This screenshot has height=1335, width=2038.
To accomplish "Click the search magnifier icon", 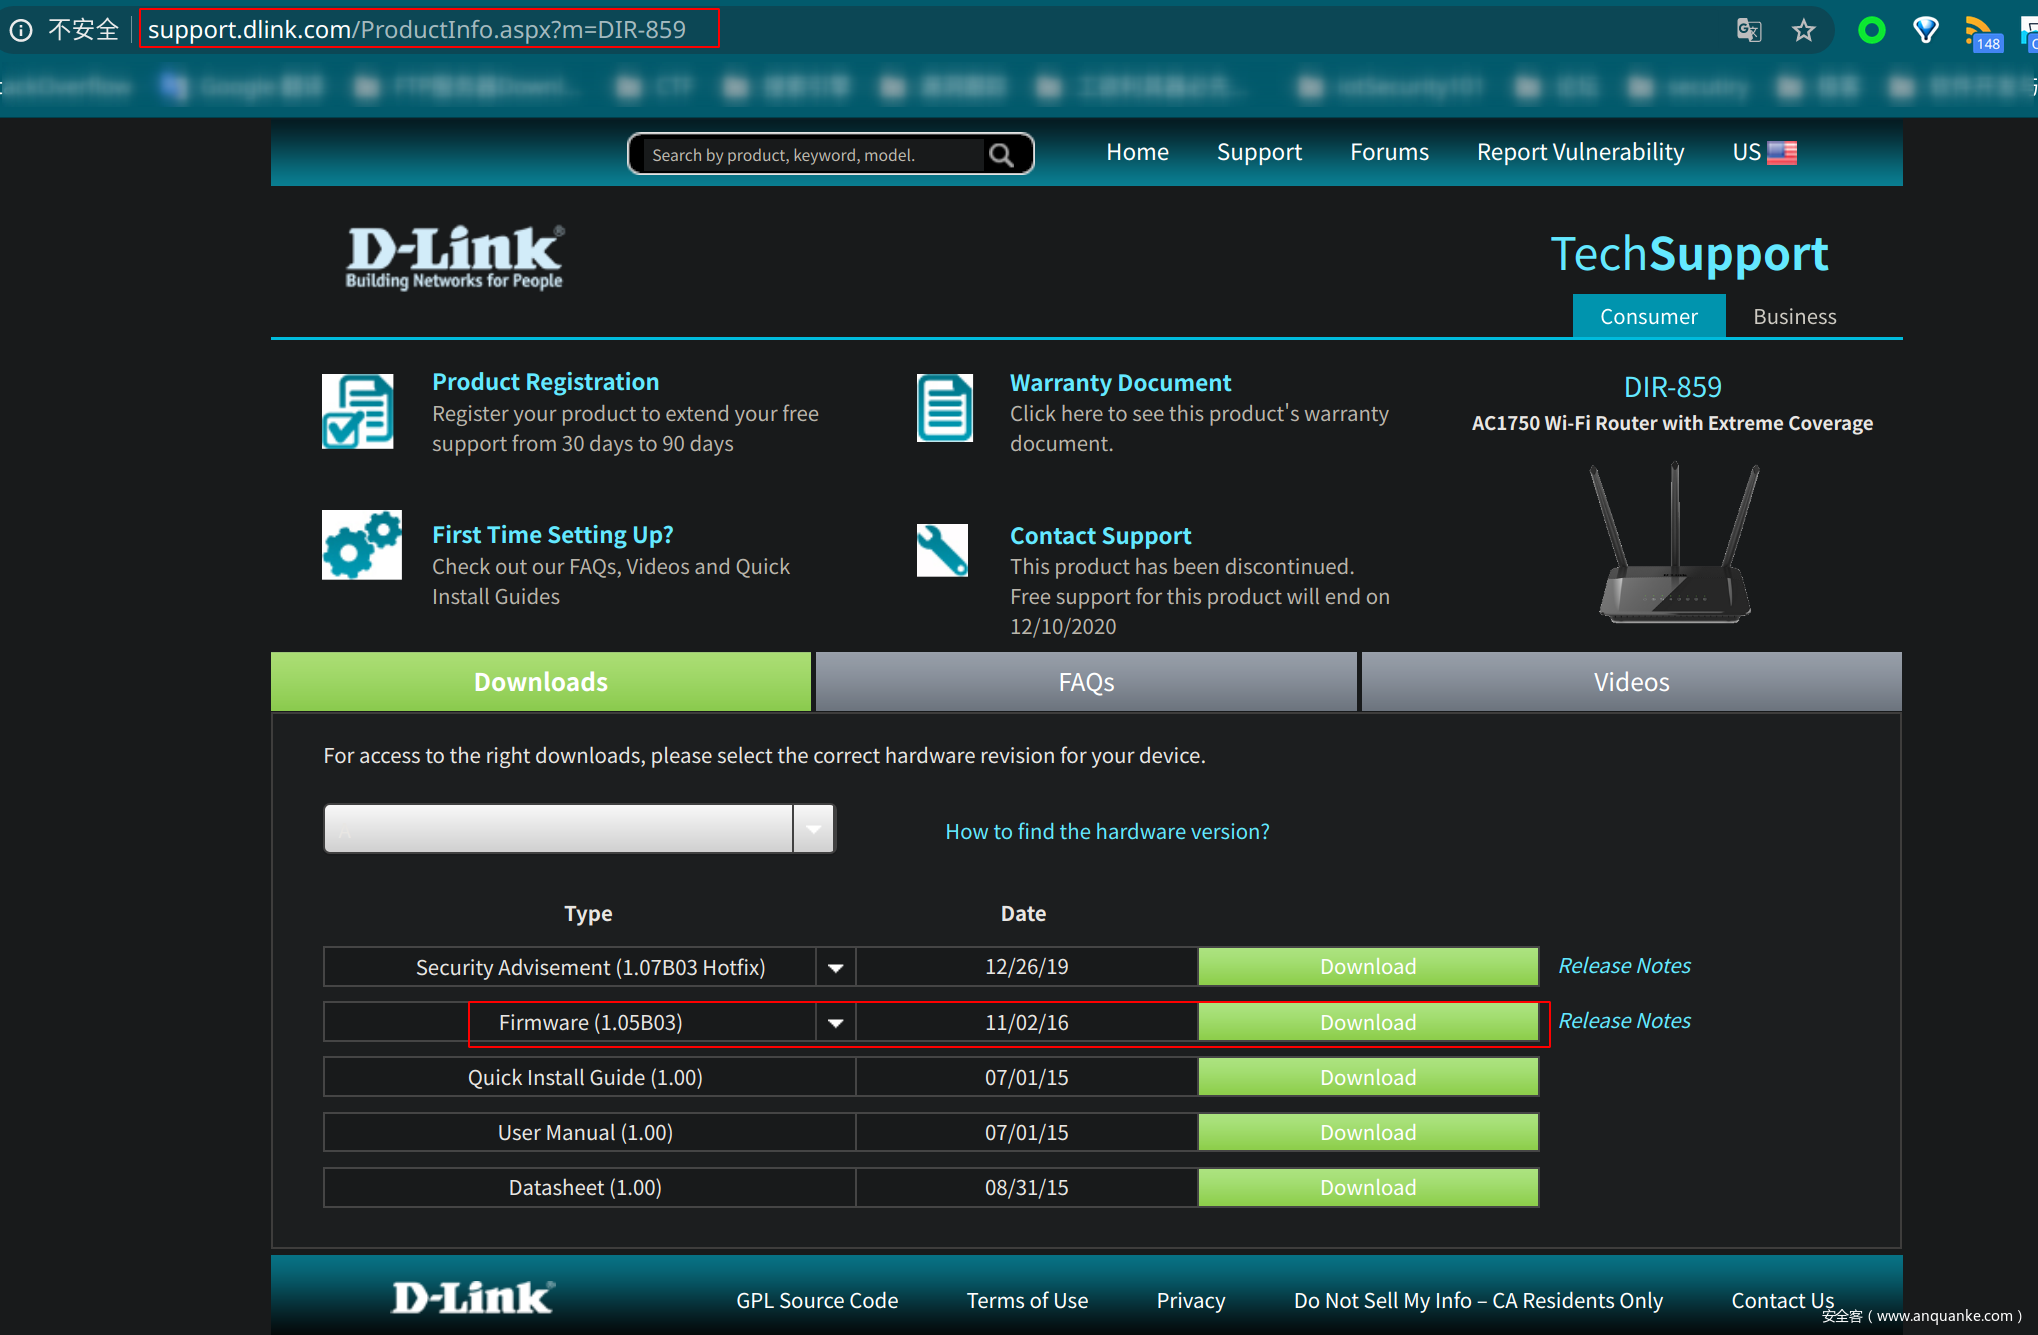I will coord(1001,155).
